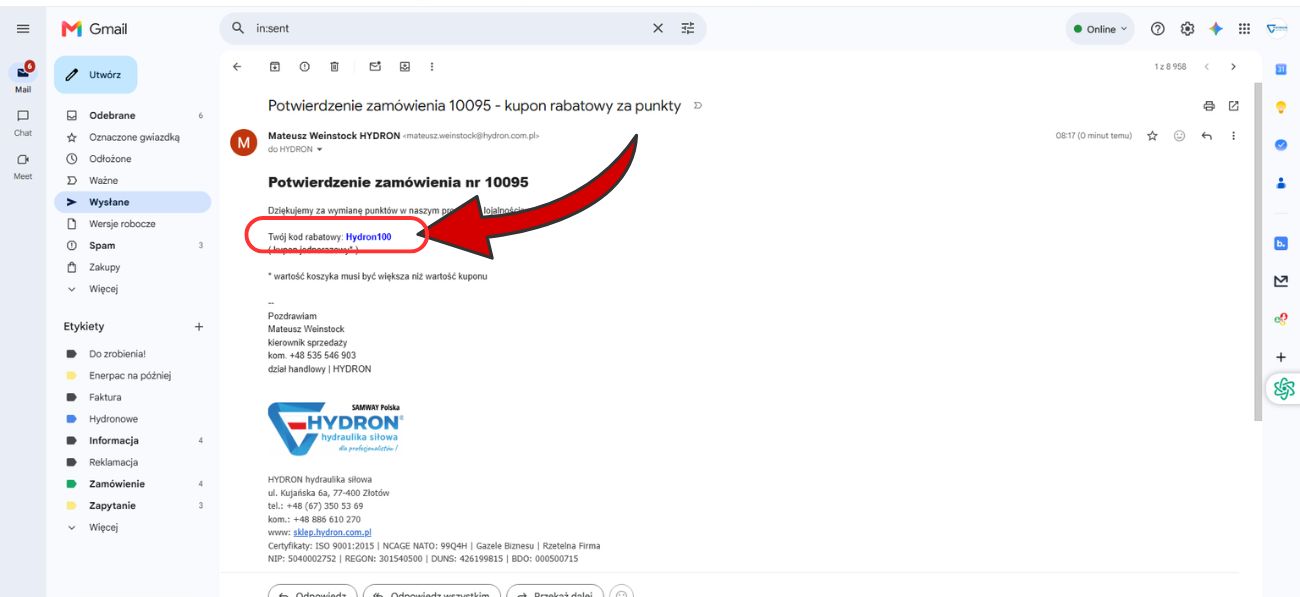Toggle the importance marker beside subject
The height and width of the screenshot is (597, 1300).
697,106
